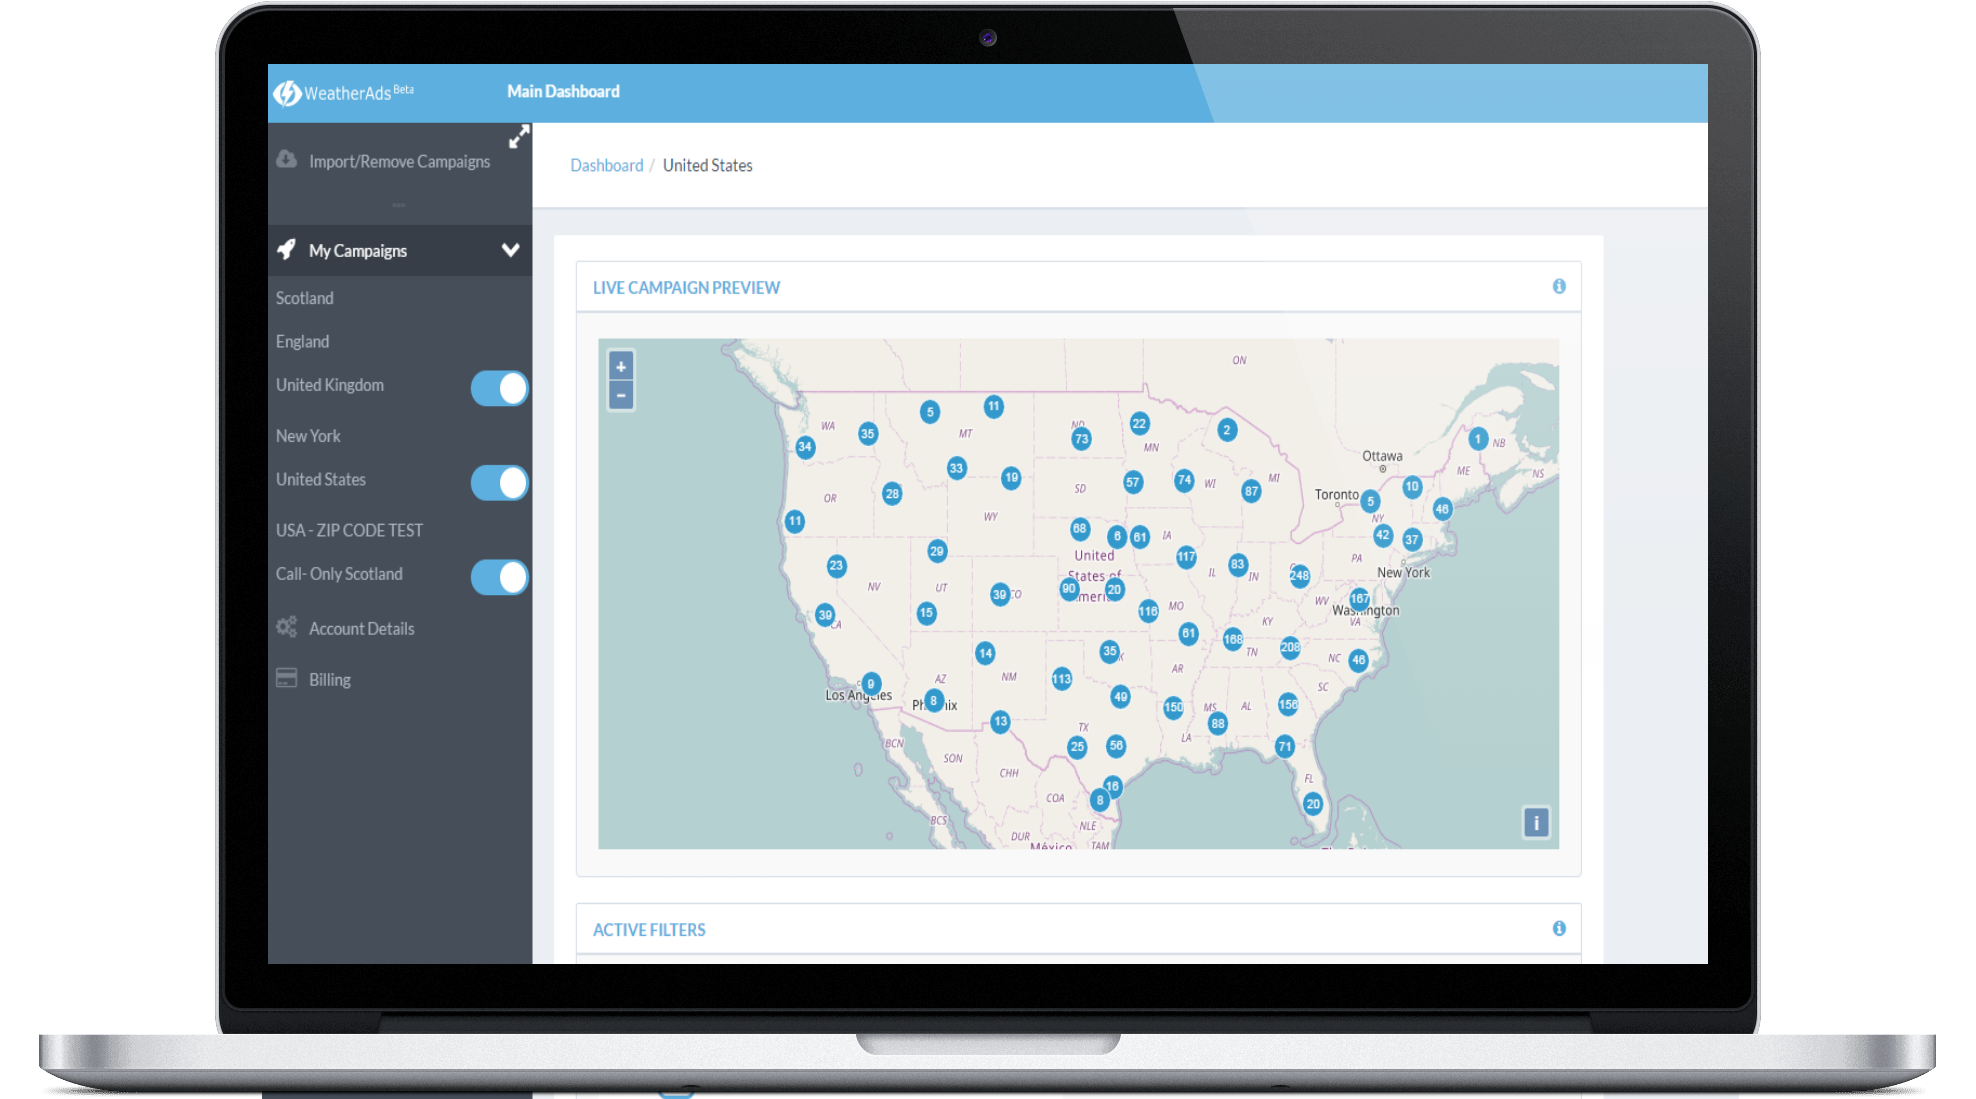Click the WeatherAds Beta brand name

(x=358, y=93)
